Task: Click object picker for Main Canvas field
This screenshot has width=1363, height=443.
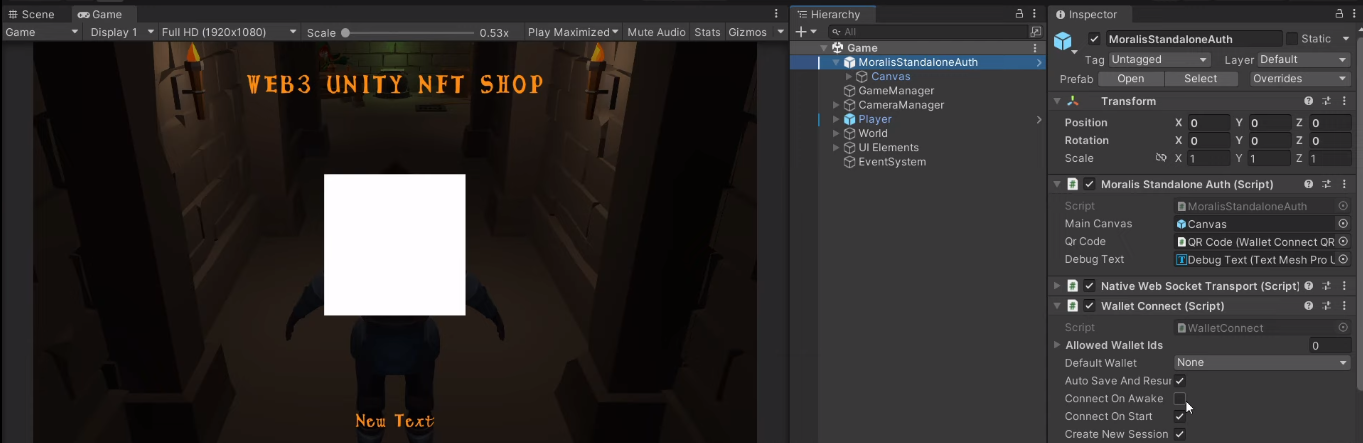Action: [x=1343, y=224]
